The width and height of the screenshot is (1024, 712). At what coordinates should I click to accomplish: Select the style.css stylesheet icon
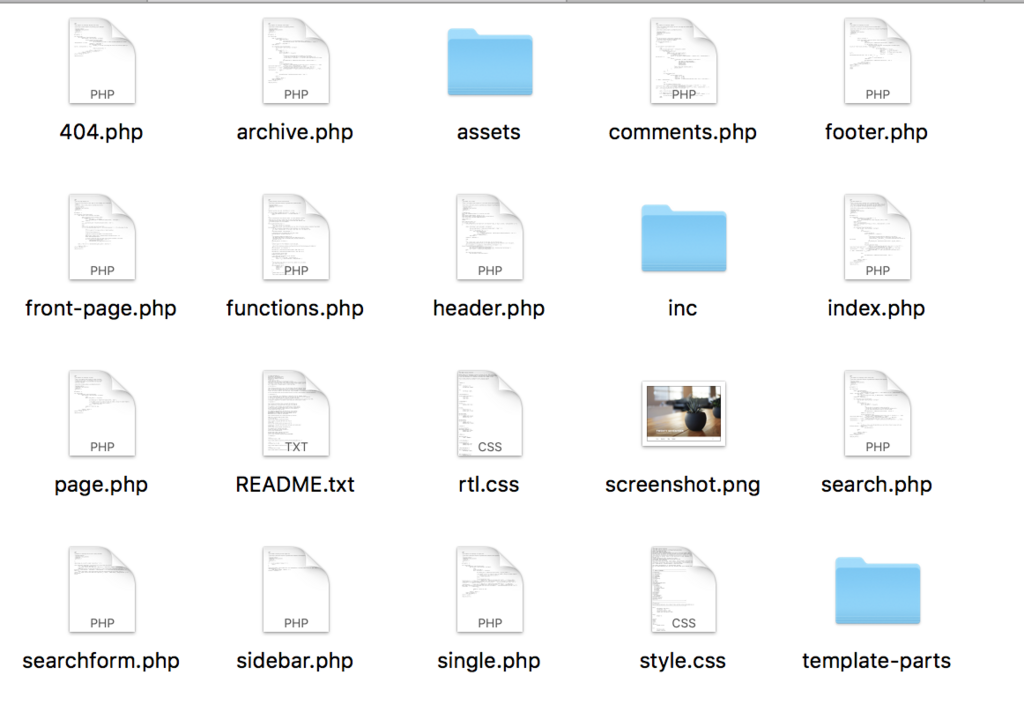[683, 590]
